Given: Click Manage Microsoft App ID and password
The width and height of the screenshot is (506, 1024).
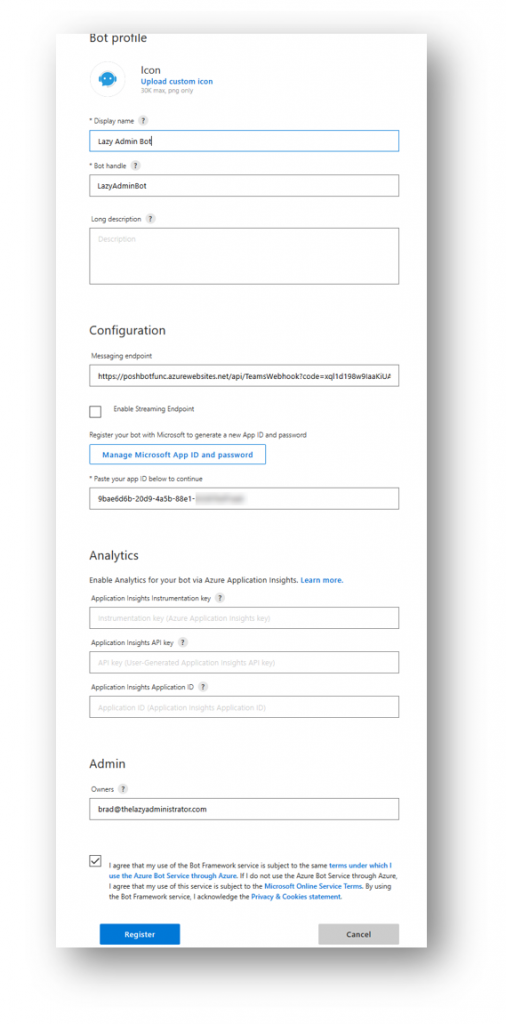Looking at the screenshot, I should coord(178,455).
